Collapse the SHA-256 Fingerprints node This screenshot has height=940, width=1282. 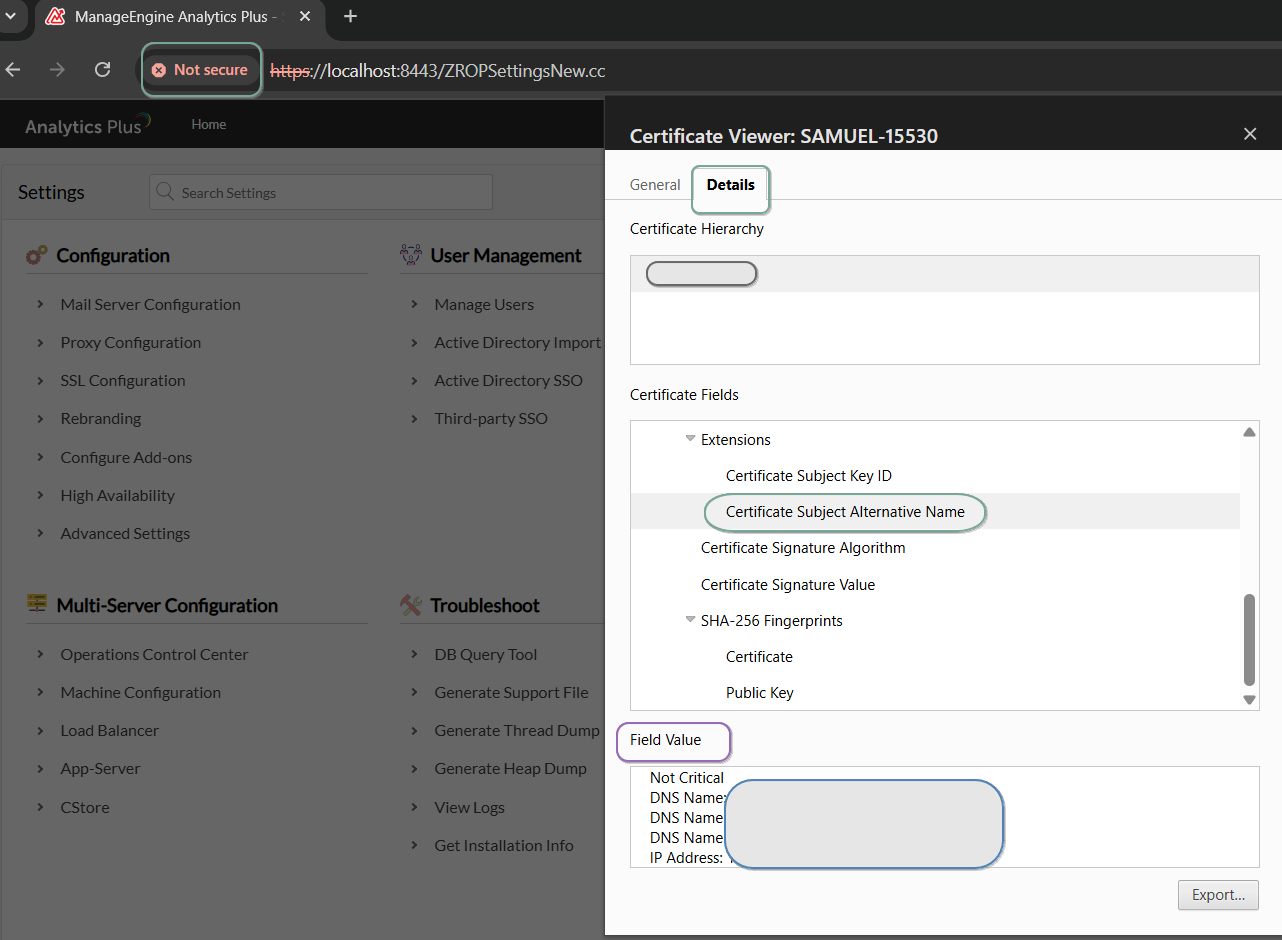690,619
